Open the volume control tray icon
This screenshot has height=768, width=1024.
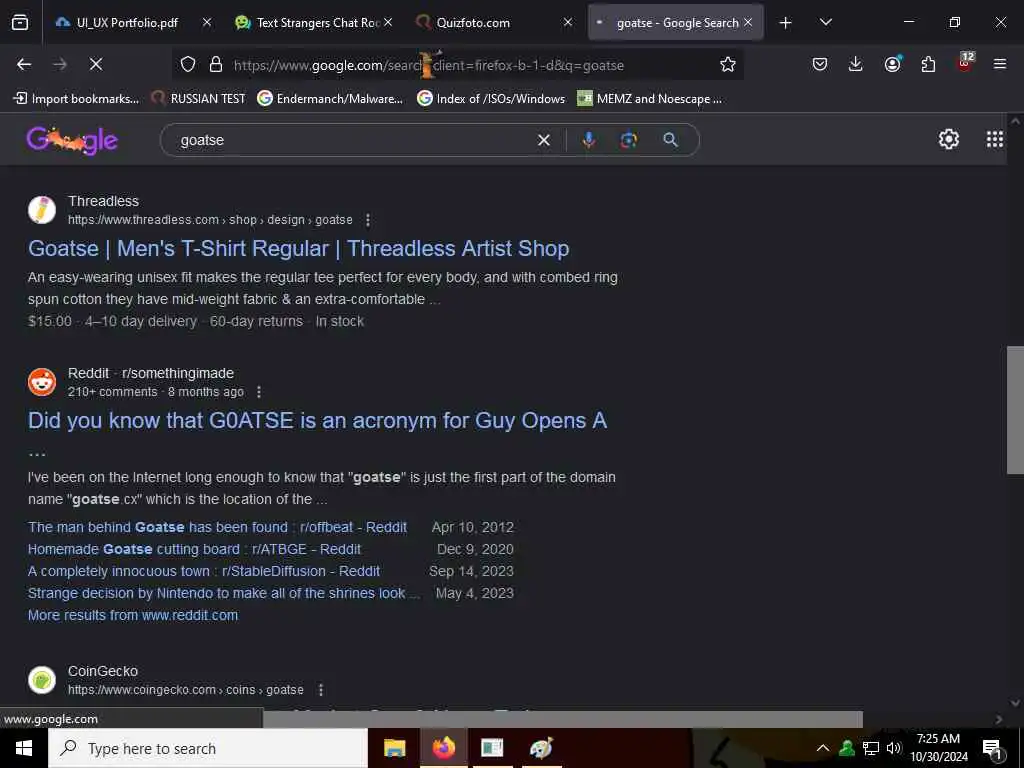(893, 748)
